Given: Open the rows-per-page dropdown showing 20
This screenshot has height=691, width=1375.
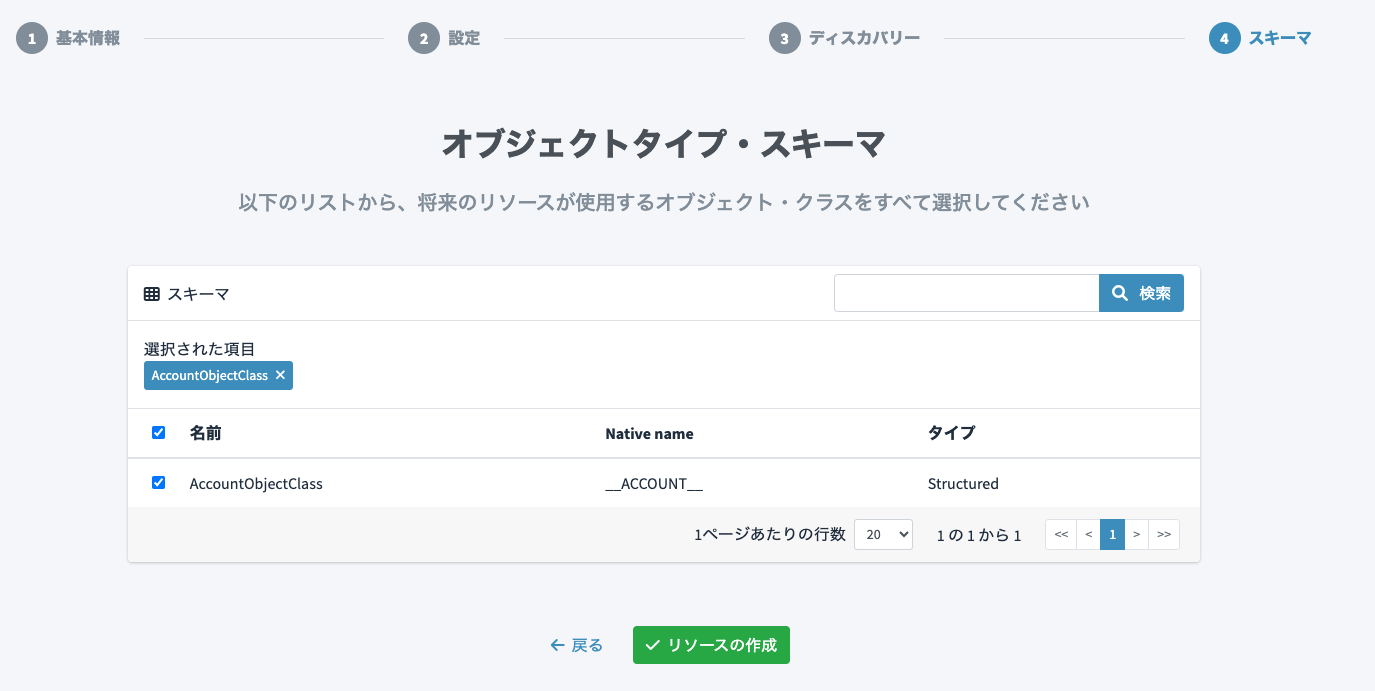Looking at the screenshot, I should (883, 534).
